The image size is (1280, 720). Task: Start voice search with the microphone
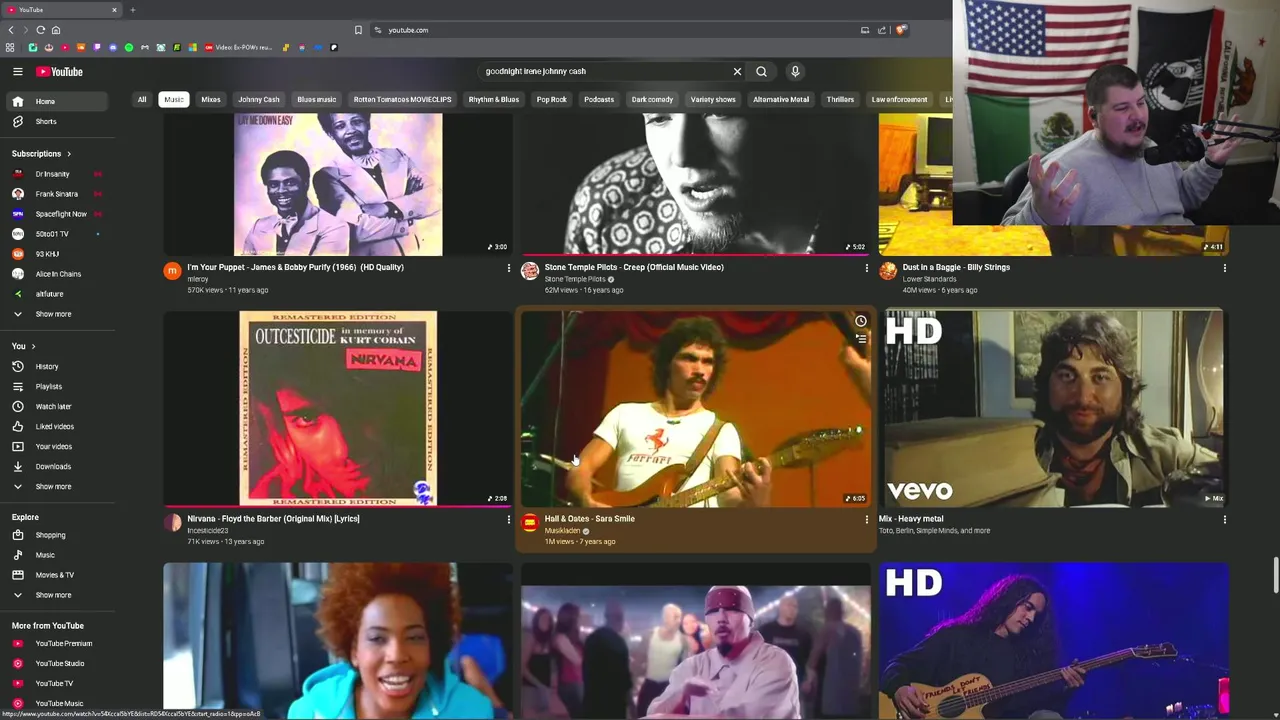795,72
